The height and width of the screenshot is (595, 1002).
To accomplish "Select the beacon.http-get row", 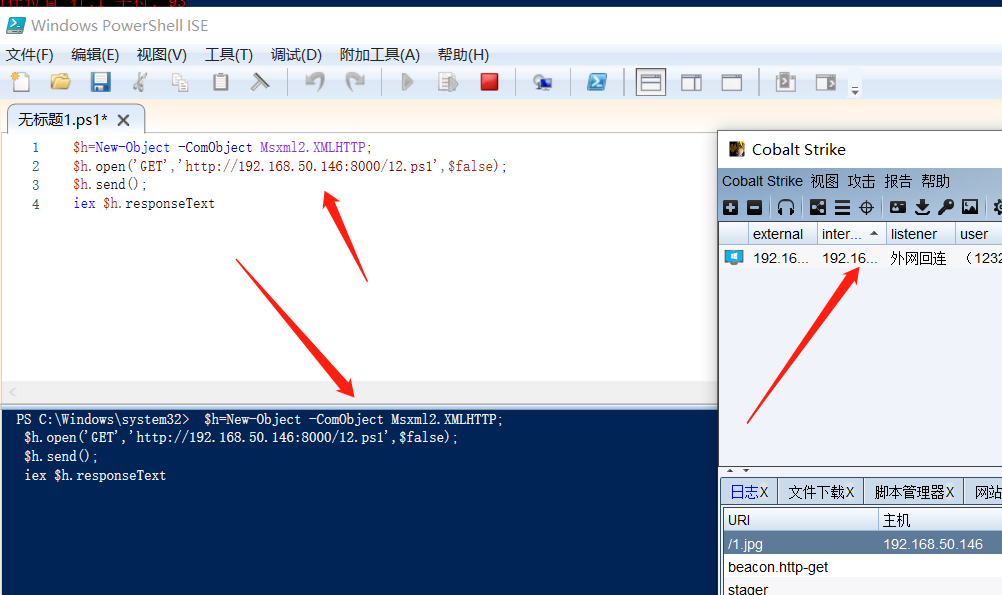I will pos(863,567).
